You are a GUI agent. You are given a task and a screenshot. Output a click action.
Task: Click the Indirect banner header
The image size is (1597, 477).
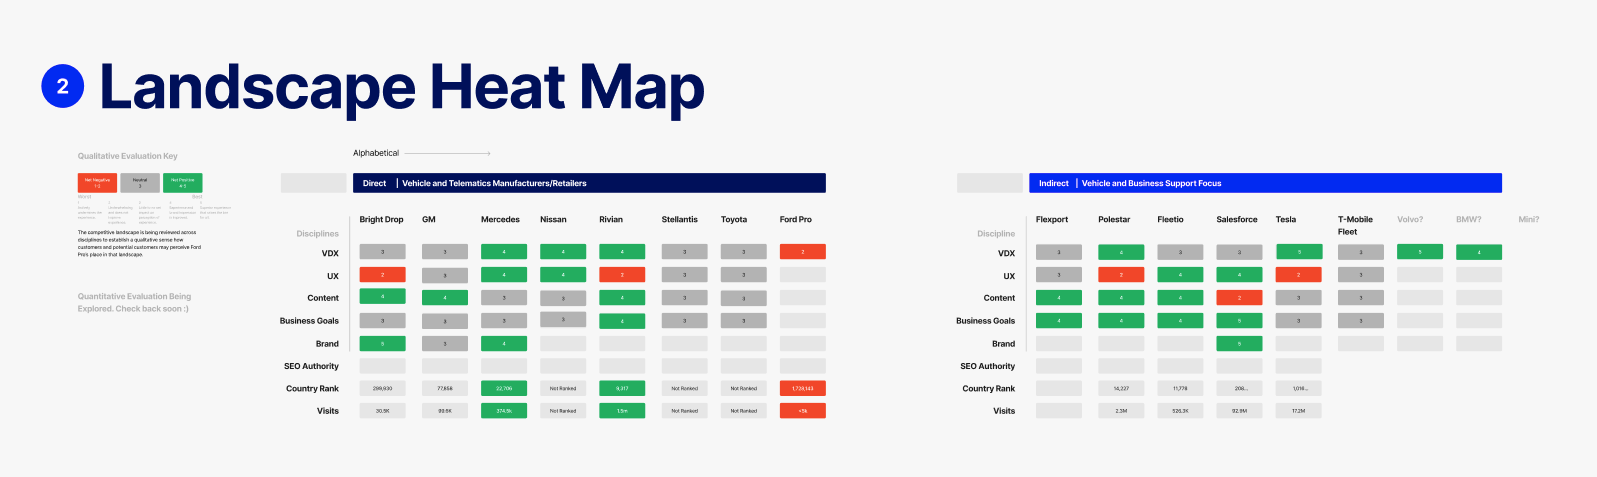pos(1265,183)
